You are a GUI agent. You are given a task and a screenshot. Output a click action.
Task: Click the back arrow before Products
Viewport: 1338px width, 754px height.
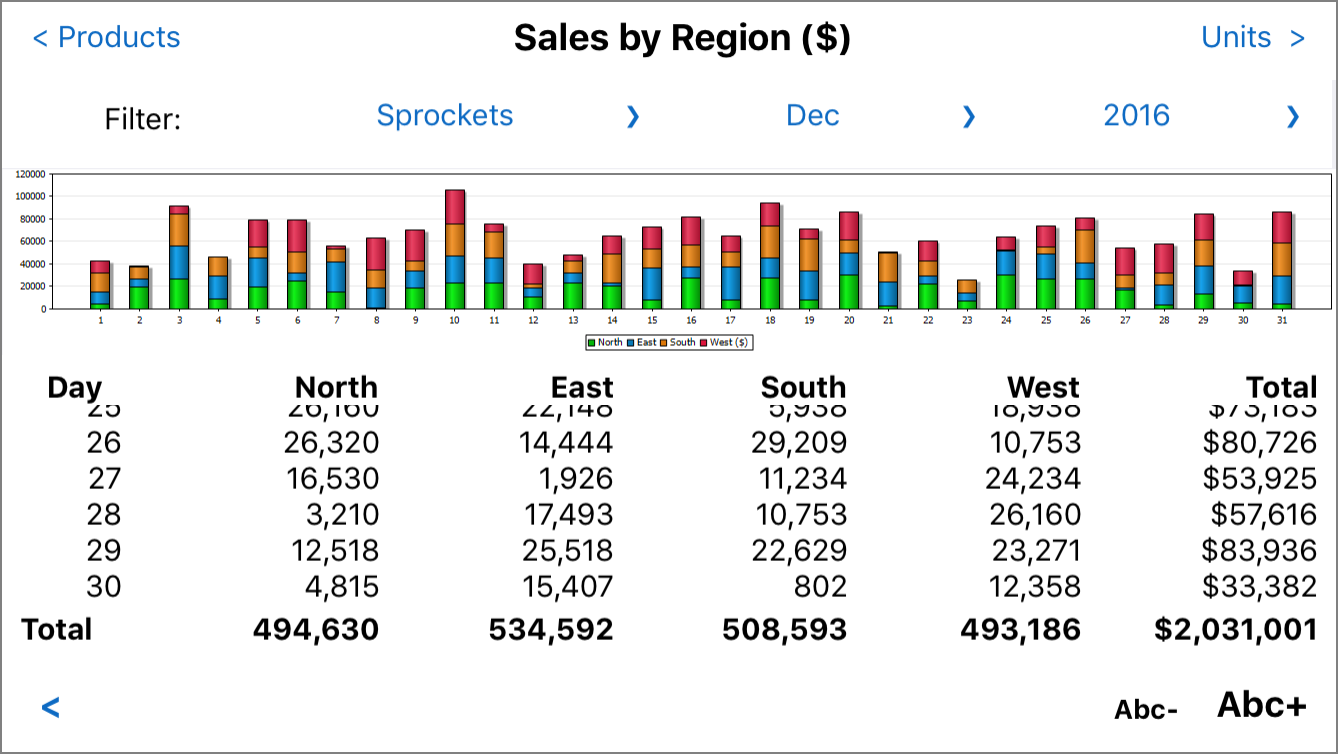[x=38, y=38]
